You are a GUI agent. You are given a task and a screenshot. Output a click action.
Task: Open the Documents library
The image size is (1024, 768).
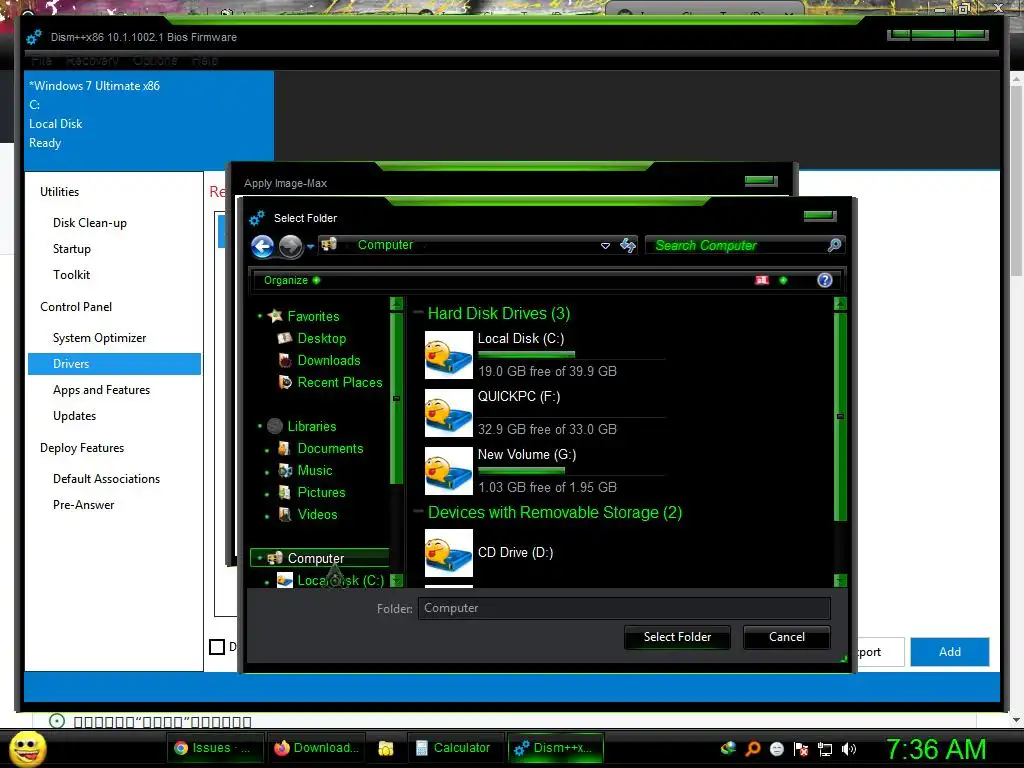pos(330,449)
